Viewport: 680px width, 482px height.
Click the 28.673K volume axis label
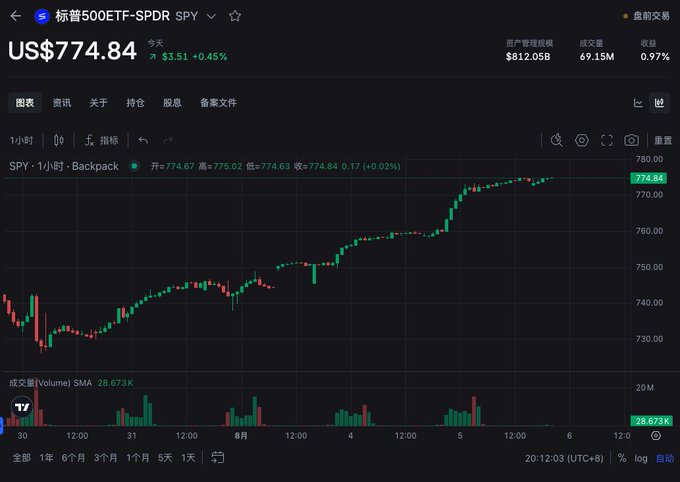click(x=652, y=421)
